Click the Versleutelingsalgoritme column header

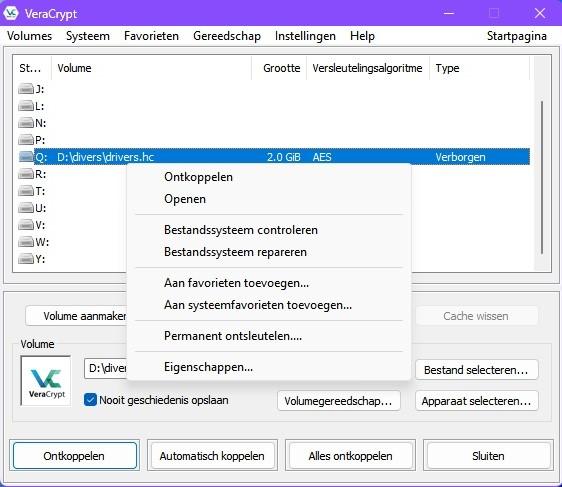367,68
